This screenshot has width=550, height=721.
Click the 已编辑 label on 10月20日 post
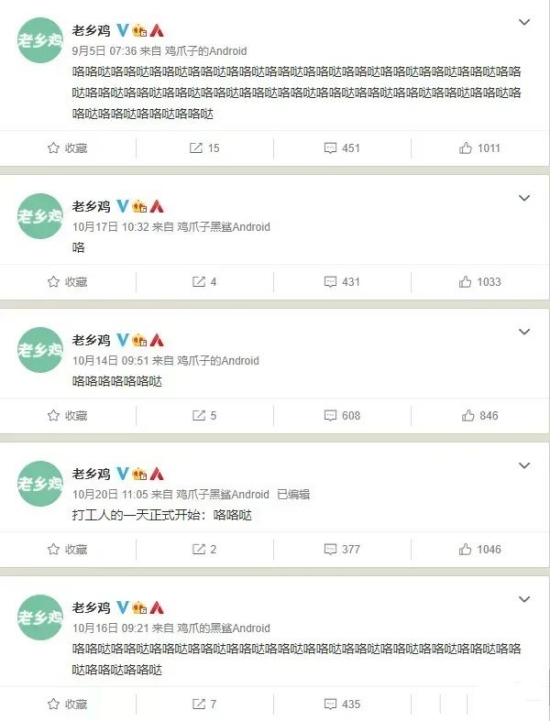tap(293, 494)
